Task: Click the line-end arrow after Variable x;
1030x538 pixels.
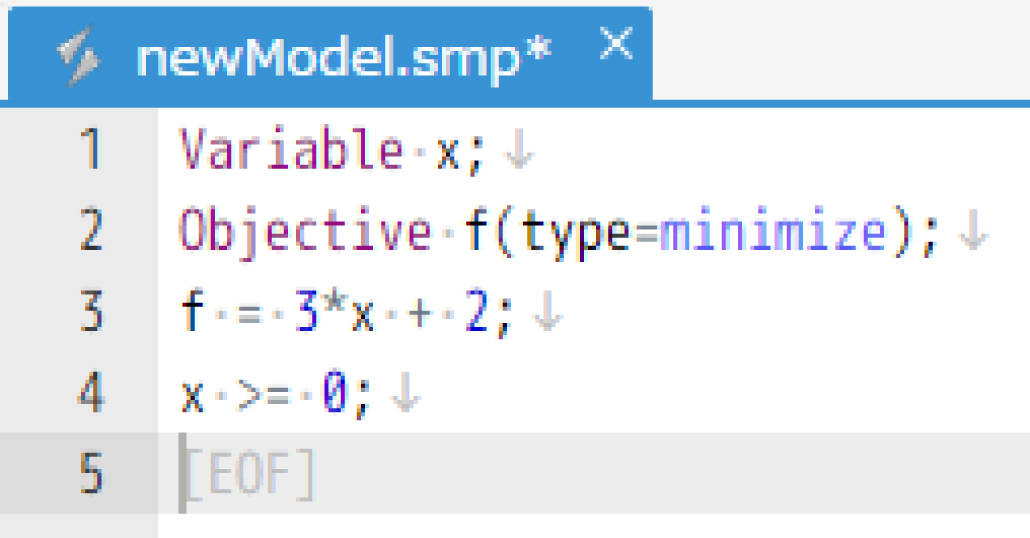Action: click(519, 150)
